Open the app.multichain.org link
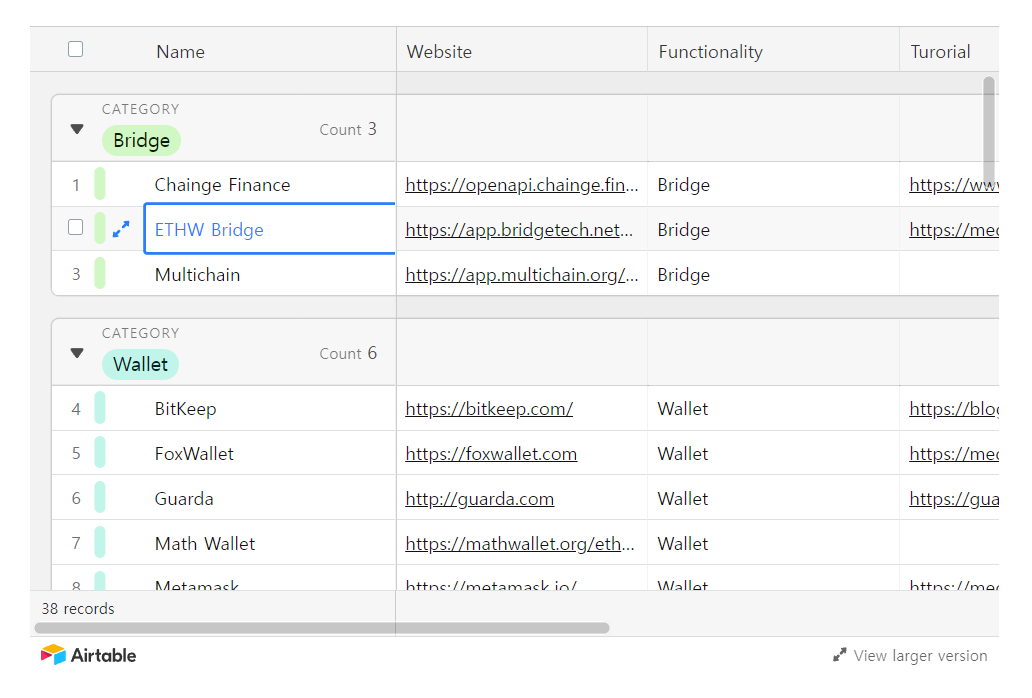Image resolution: width=1032 pixels, height=698 pixels. pyautogui.click(x=521, y=275)
